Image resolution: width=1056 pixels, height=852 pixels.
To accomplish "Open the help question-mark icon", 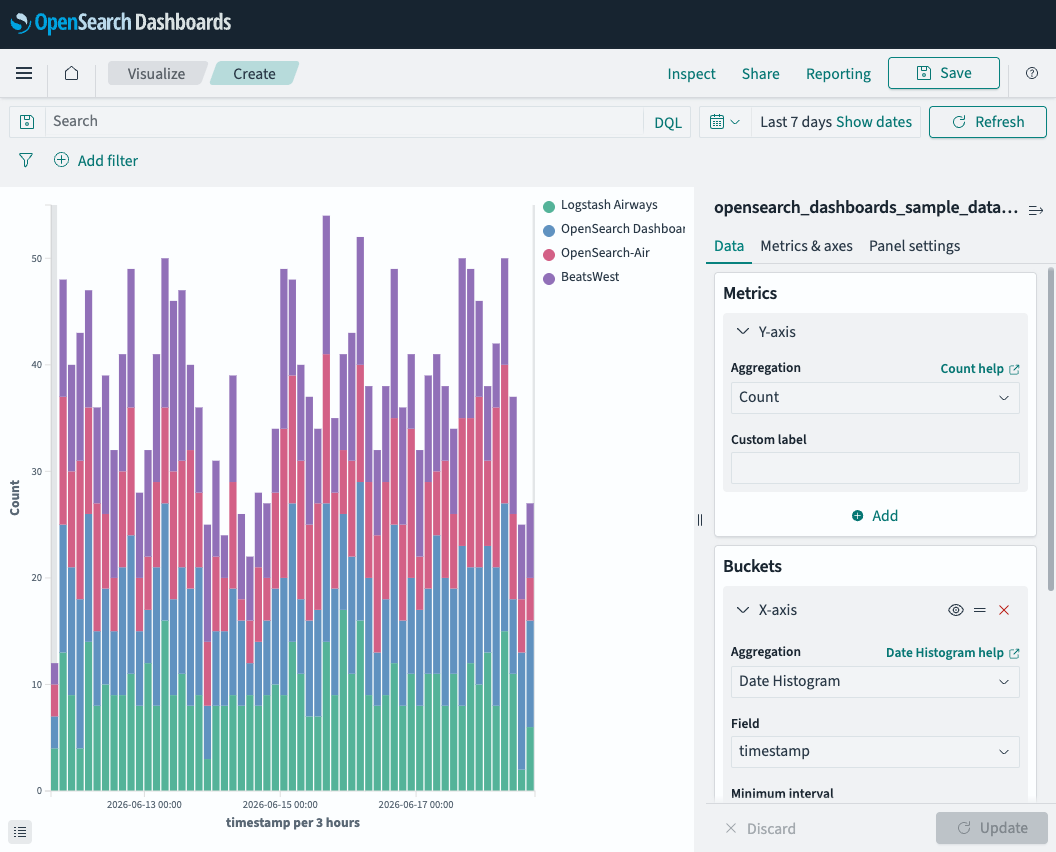I will point(1032,73).
